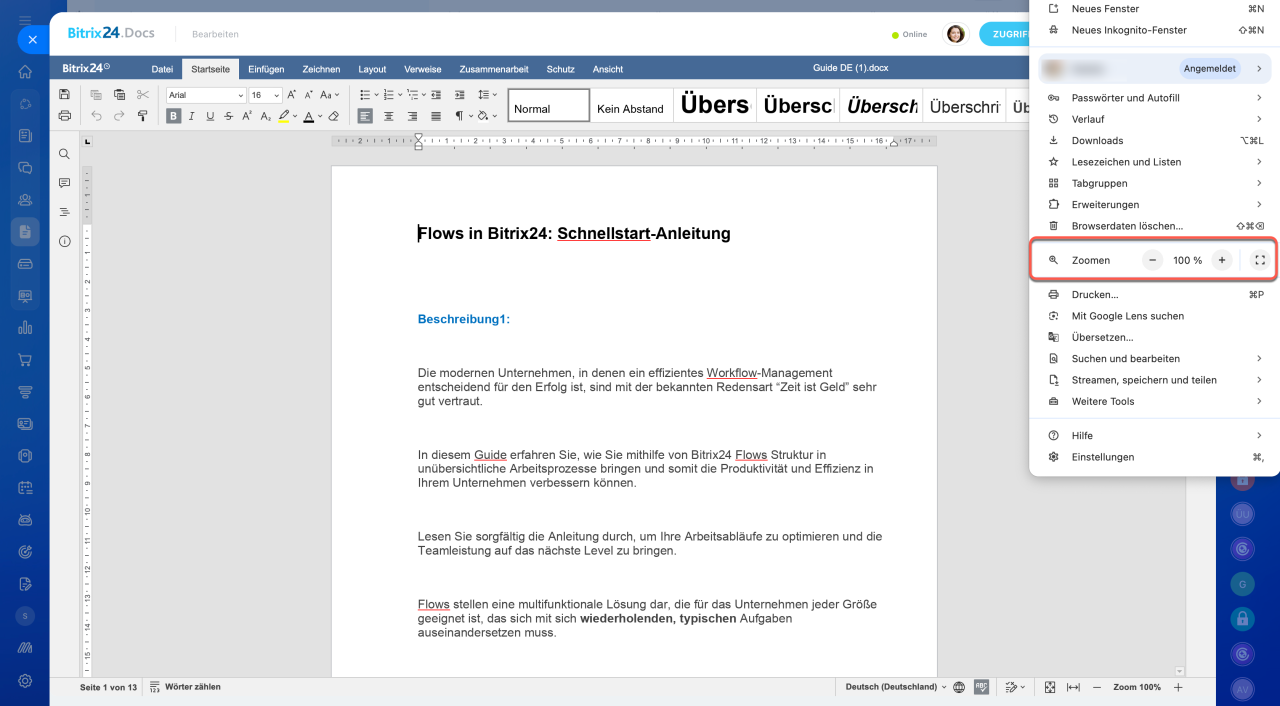
Task: Print the document from the editor toolbar
Action: [65, 116]
